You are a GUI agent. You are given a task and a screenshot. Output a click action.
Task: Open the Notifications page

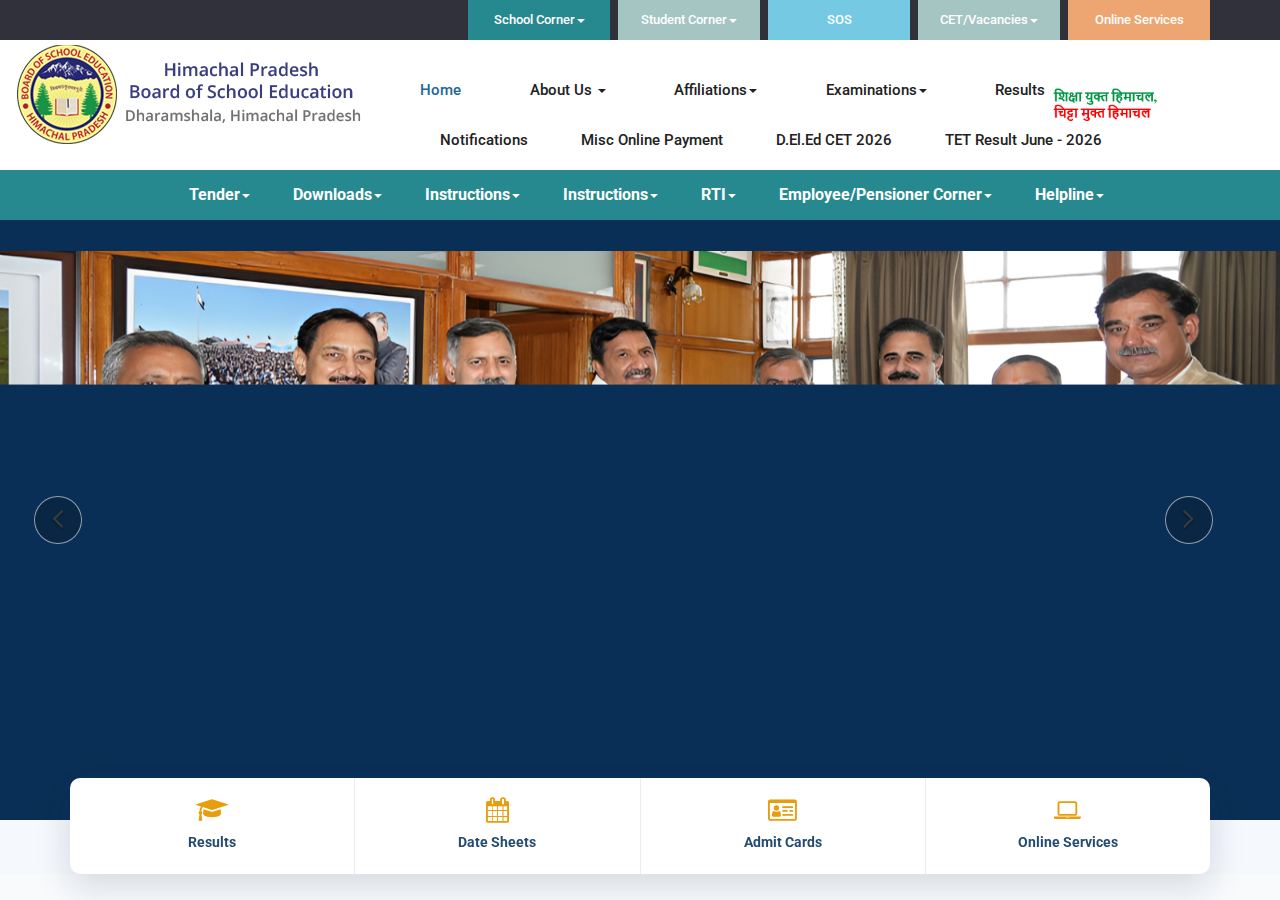point(484,140)
